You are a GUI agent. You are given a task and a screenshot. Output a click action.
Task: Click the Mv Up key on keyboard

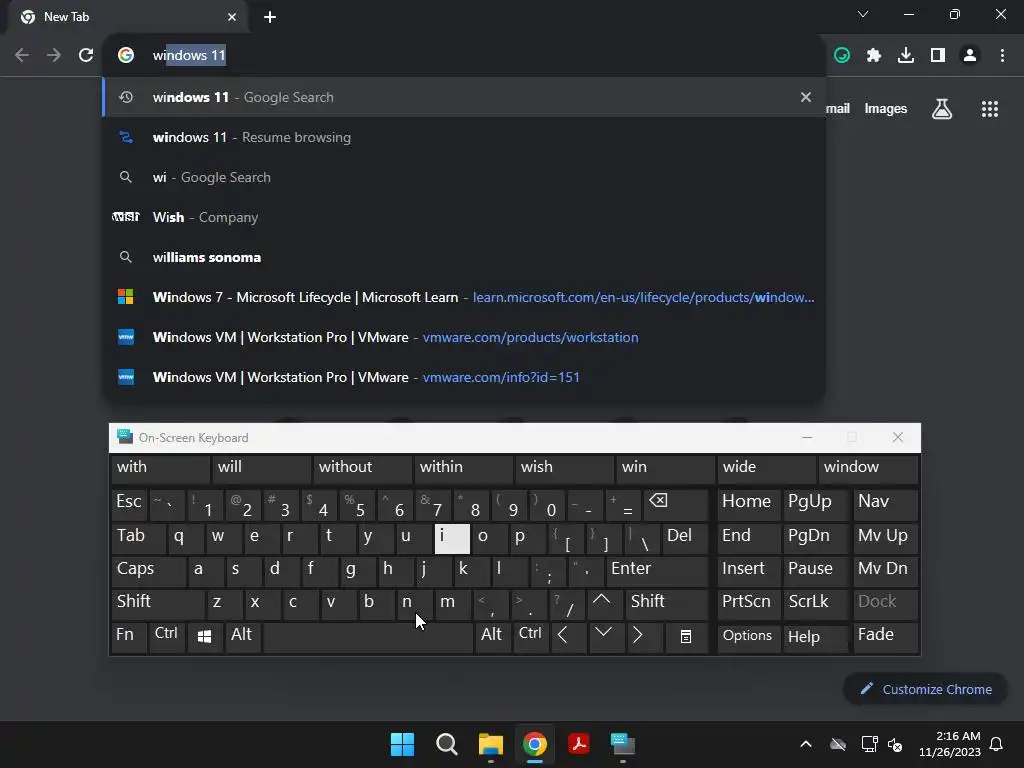click(x=886, y=537)
